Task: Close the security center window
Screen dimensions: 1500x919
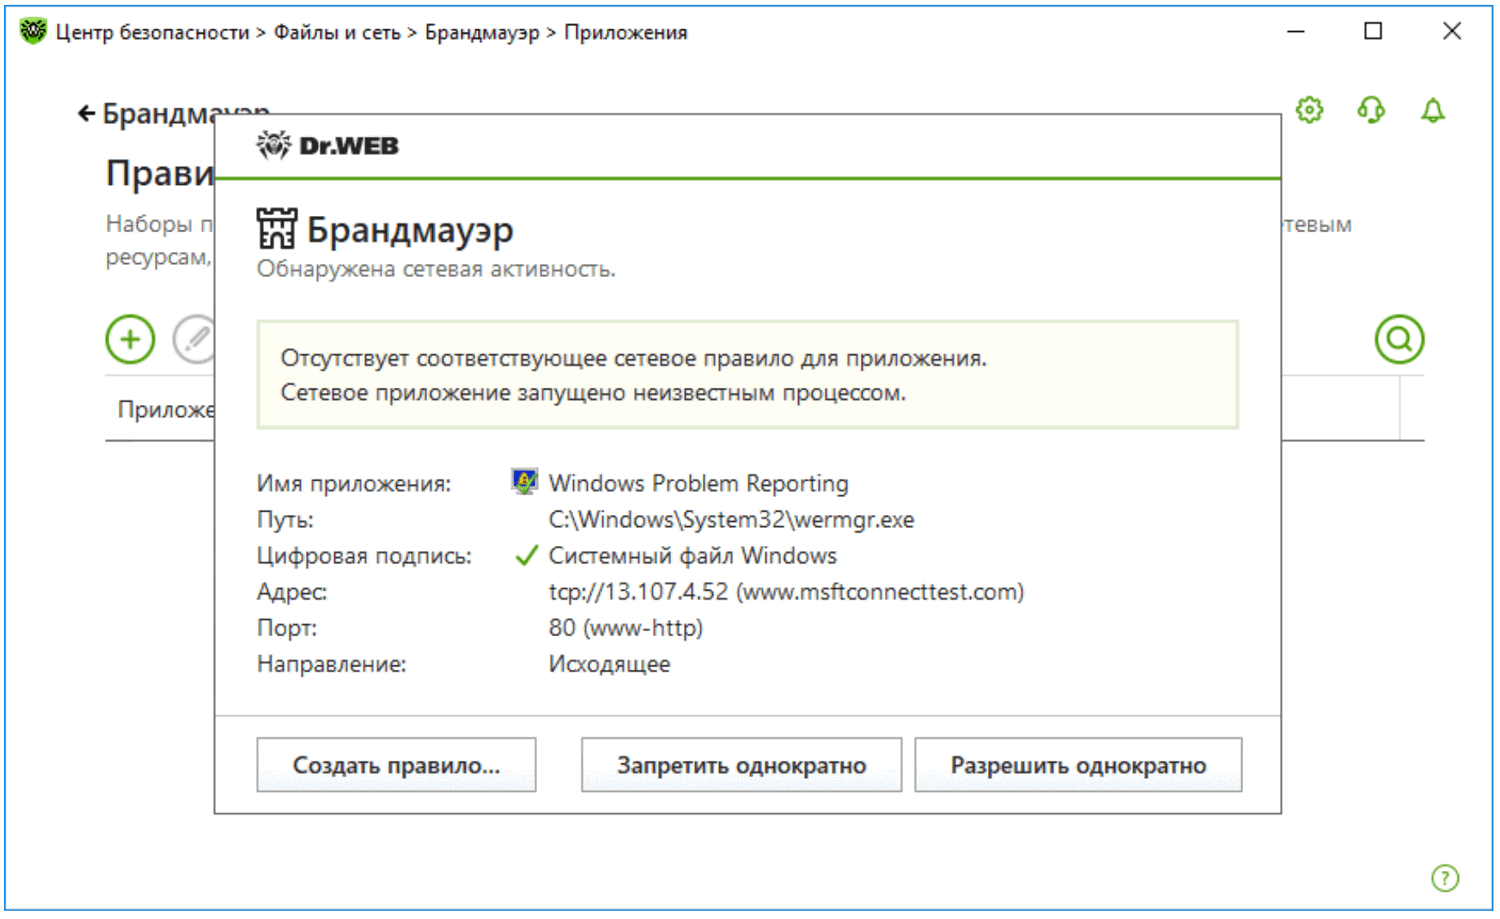Action: [1452, 31]
